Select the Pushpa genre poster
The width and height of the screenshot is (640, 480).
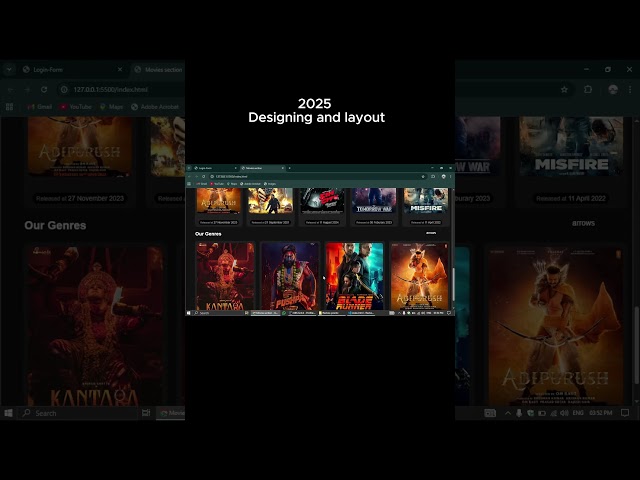point(289,276)
